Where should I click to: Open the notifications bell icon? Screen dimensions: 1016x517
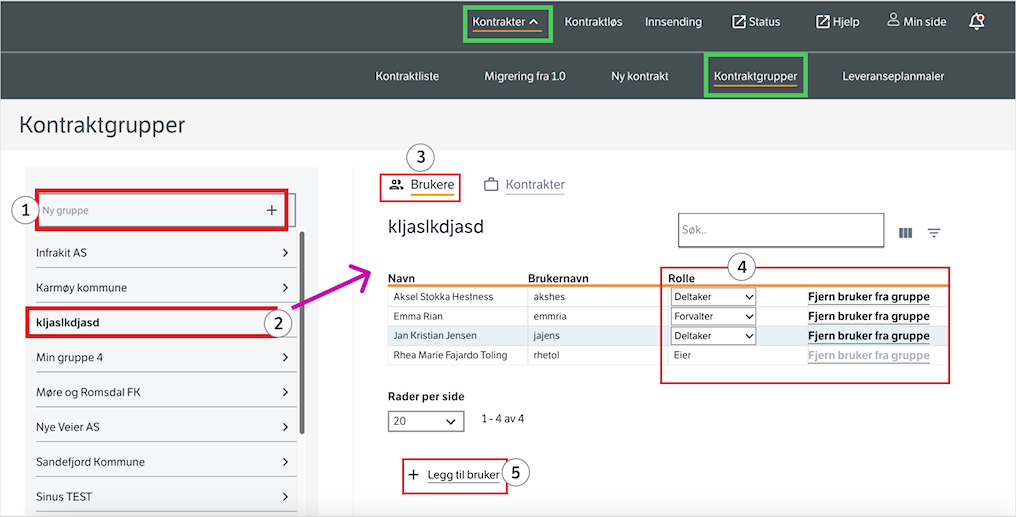[976, 21]
